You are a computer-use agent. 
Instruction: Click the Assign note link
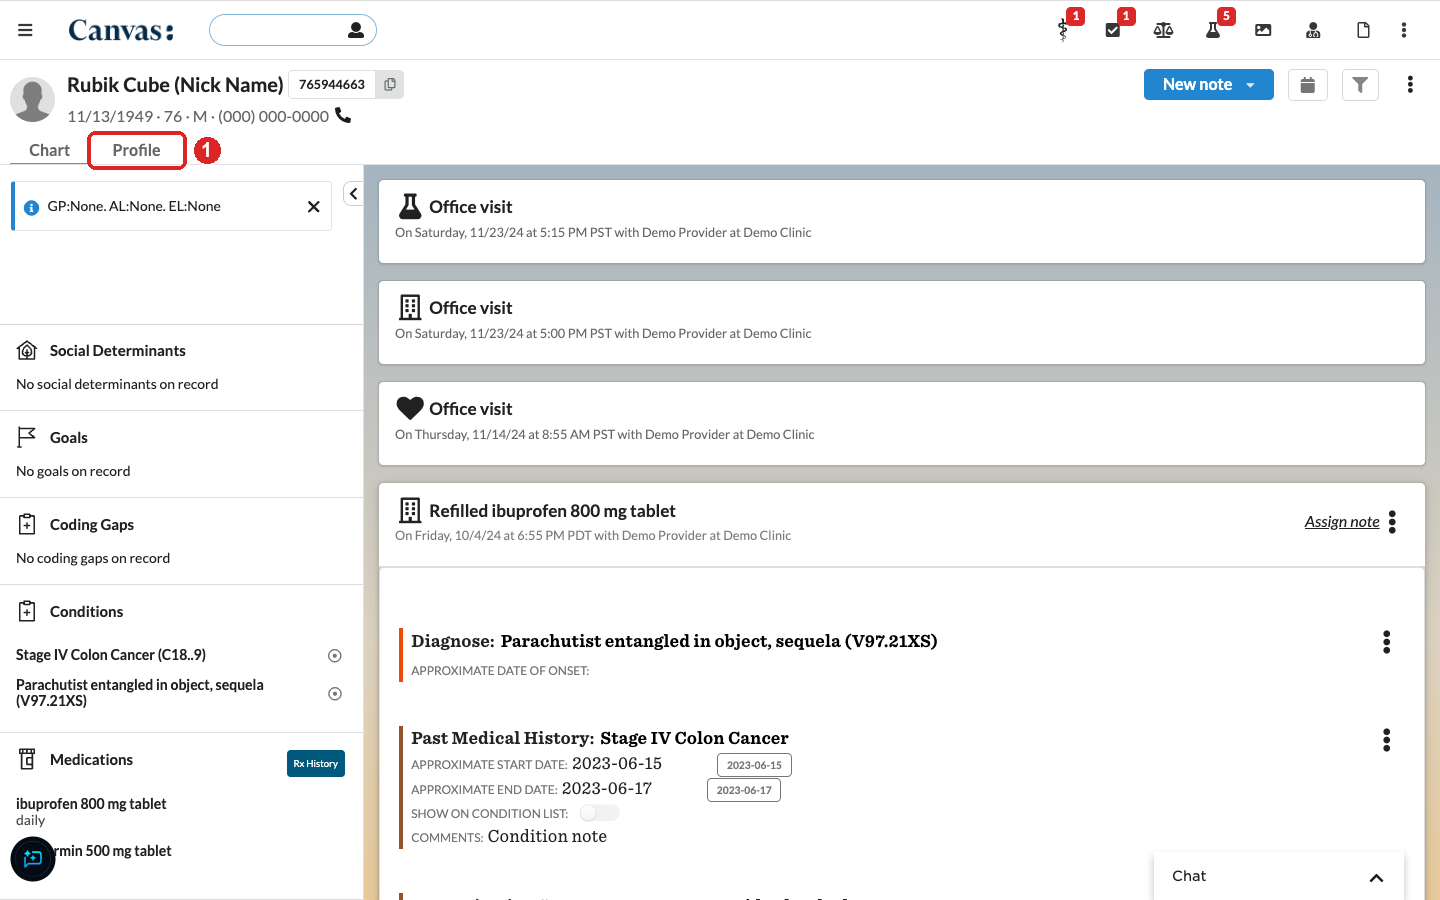[1342, 522]
